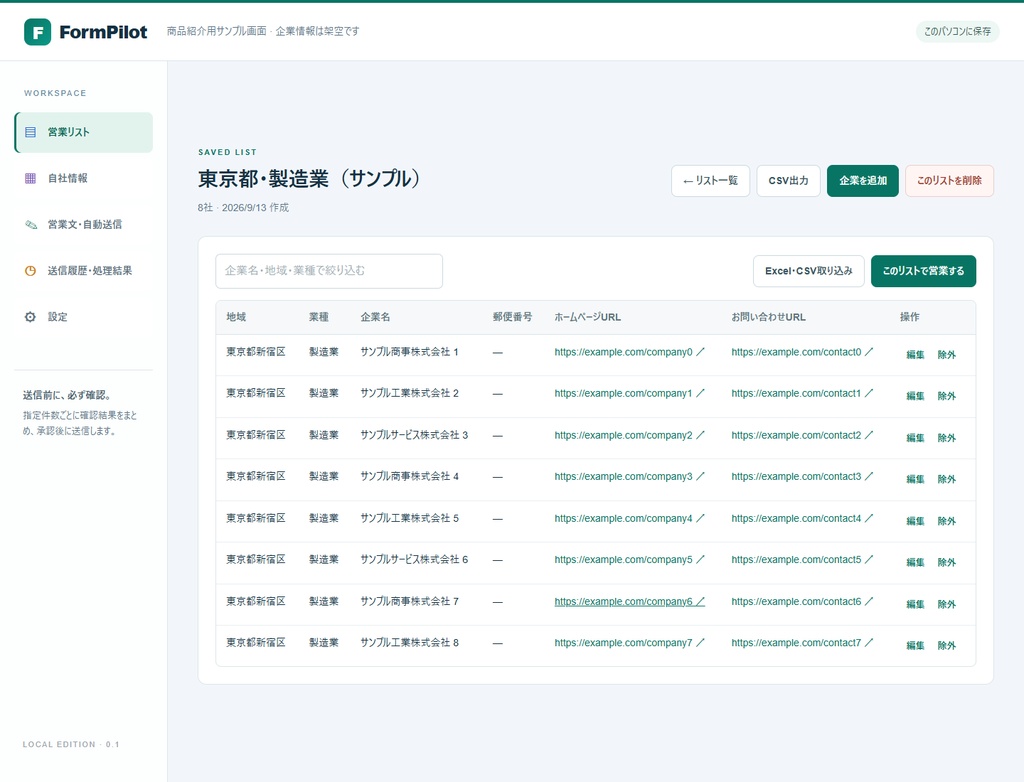Screen dimensions: 1024x782
Task: Export the list with CSV出力
Action: coord(788,181)
